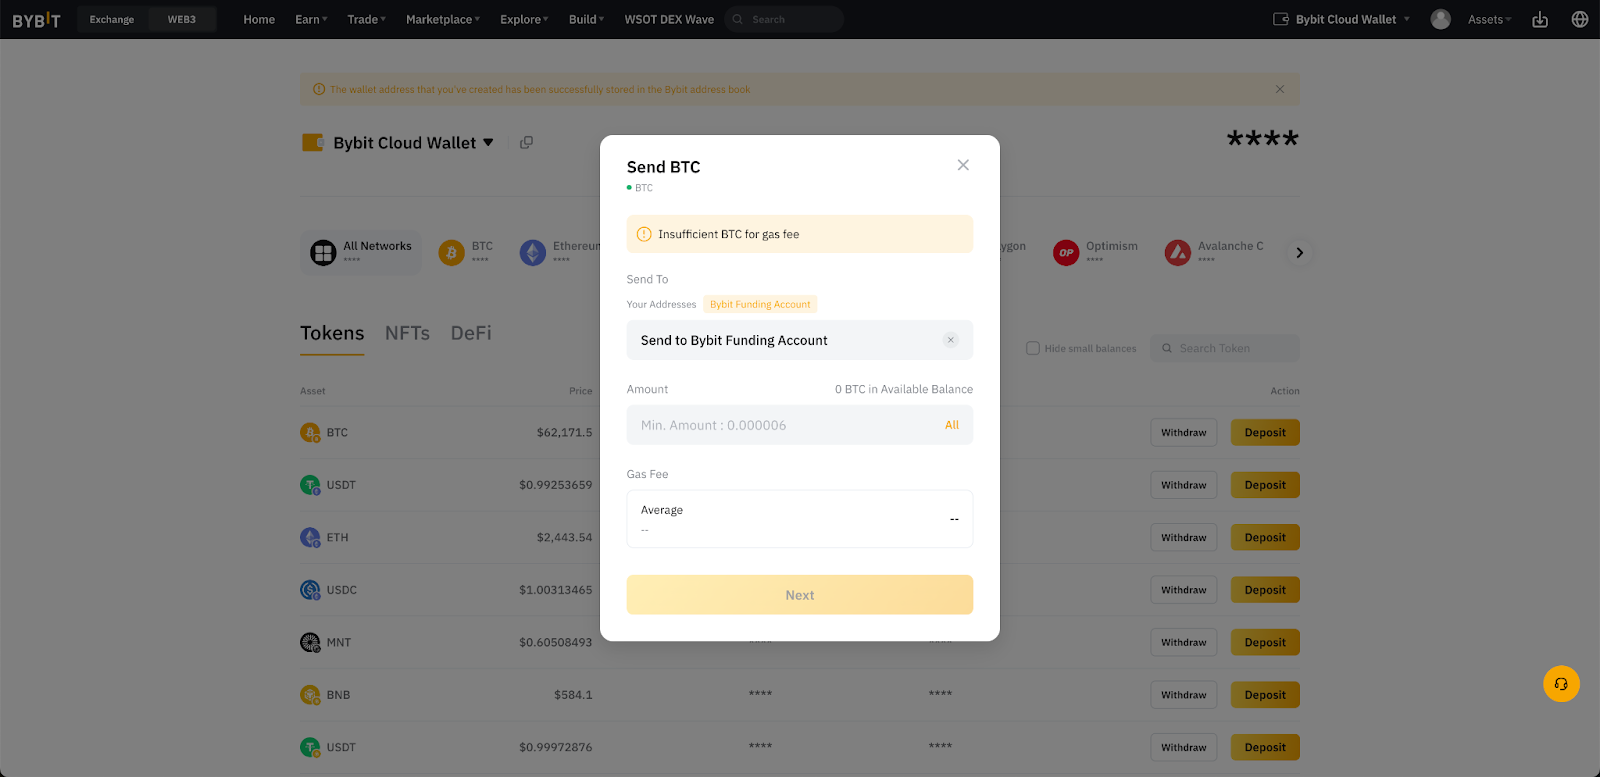Withdraw BTC from the token list
1600x777 pixels.
pyautogui.click(x=1184, y=433)
